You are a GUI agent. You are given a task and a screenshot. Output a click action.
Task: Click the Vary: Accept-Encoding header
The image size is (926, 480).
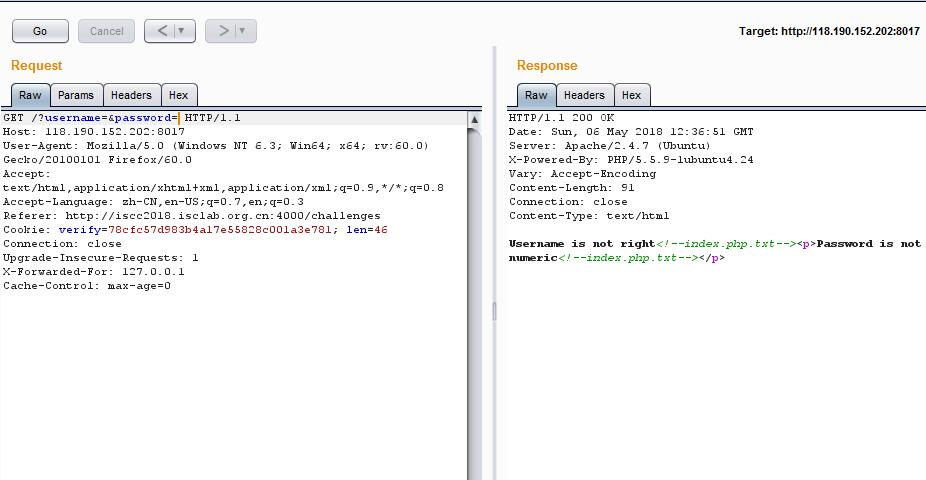(582, 174)
